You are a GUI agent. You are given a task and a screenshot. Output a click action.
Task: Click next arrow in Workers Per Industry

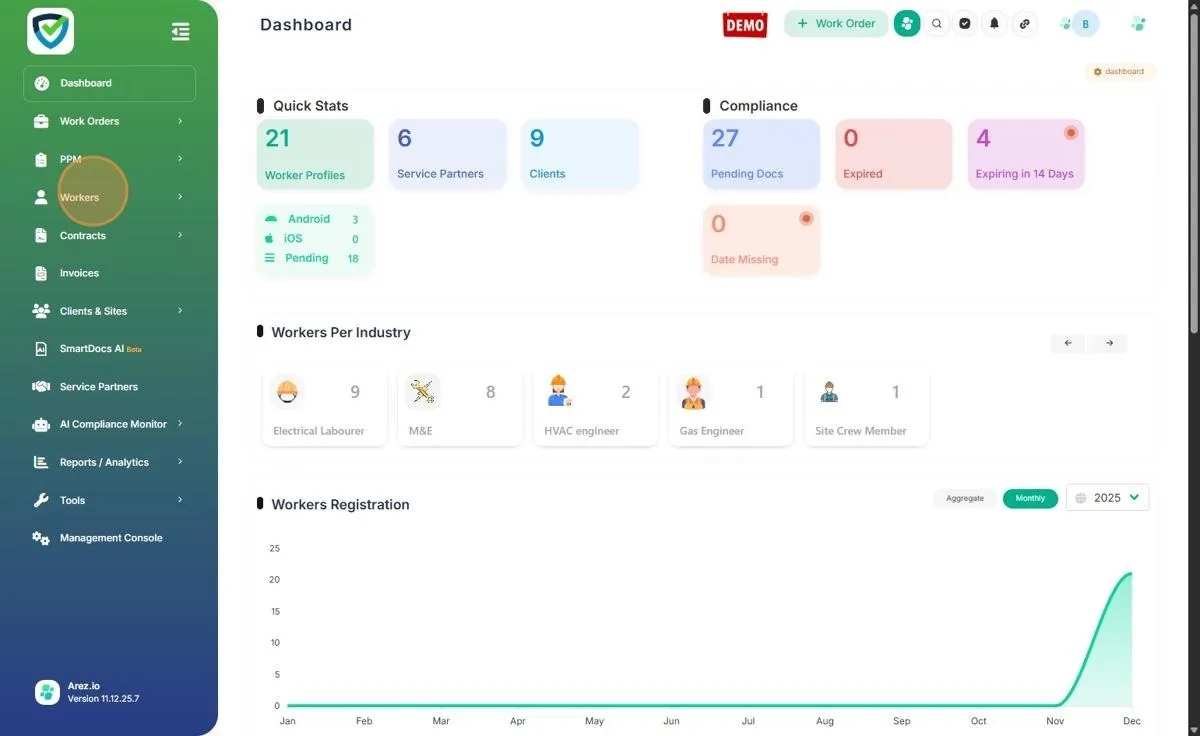click(x=1109, y=343)
